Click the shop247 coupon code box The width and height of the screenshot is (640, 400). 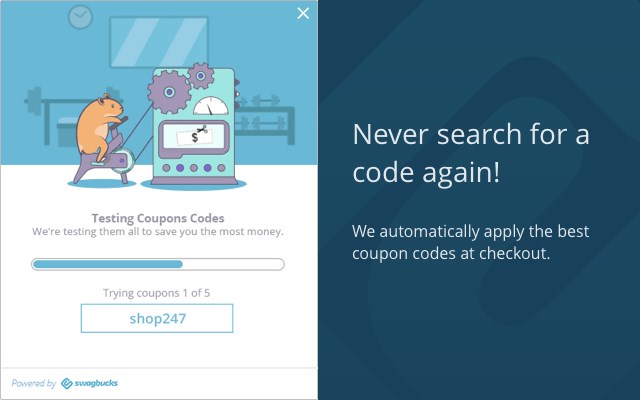pyautogui.click(x=157, y=318)
